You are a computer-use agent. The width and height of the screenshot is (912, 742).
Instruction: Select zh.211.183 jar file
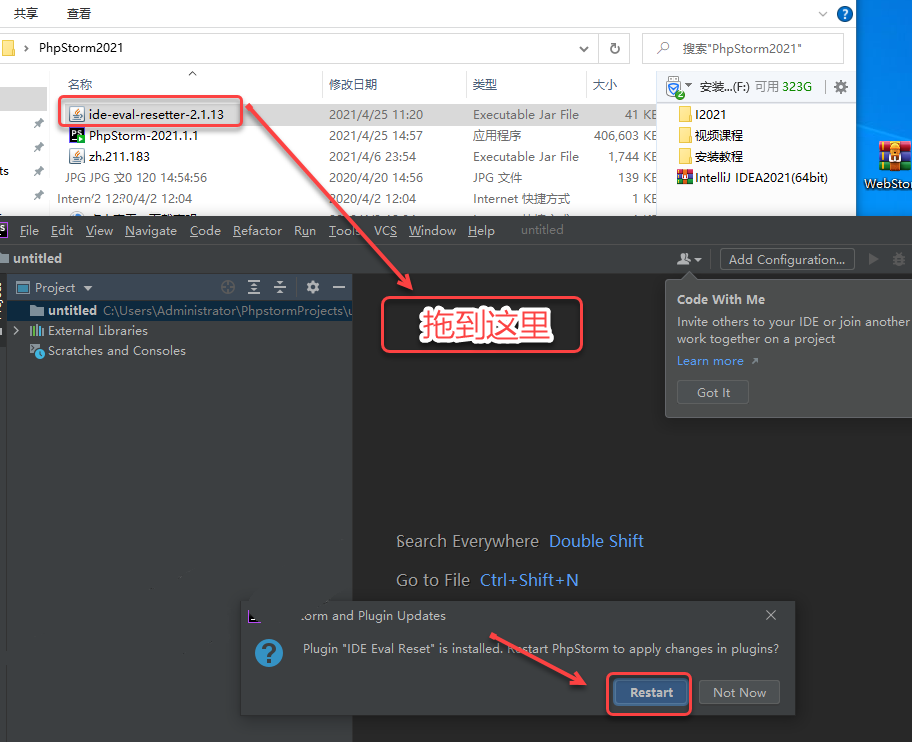tap(119, 156)
